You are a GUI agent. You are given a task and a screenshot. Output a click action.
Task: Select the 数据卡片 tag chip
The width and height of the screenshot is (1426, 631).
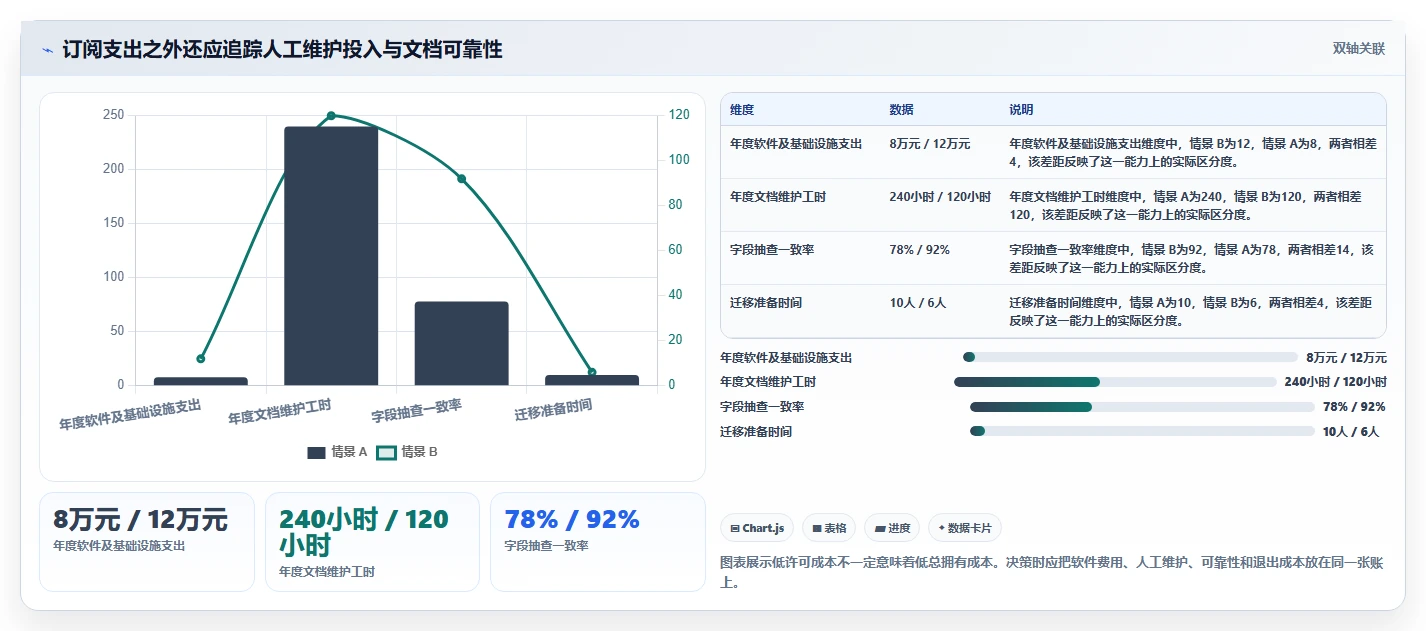(x=965, y=528)
